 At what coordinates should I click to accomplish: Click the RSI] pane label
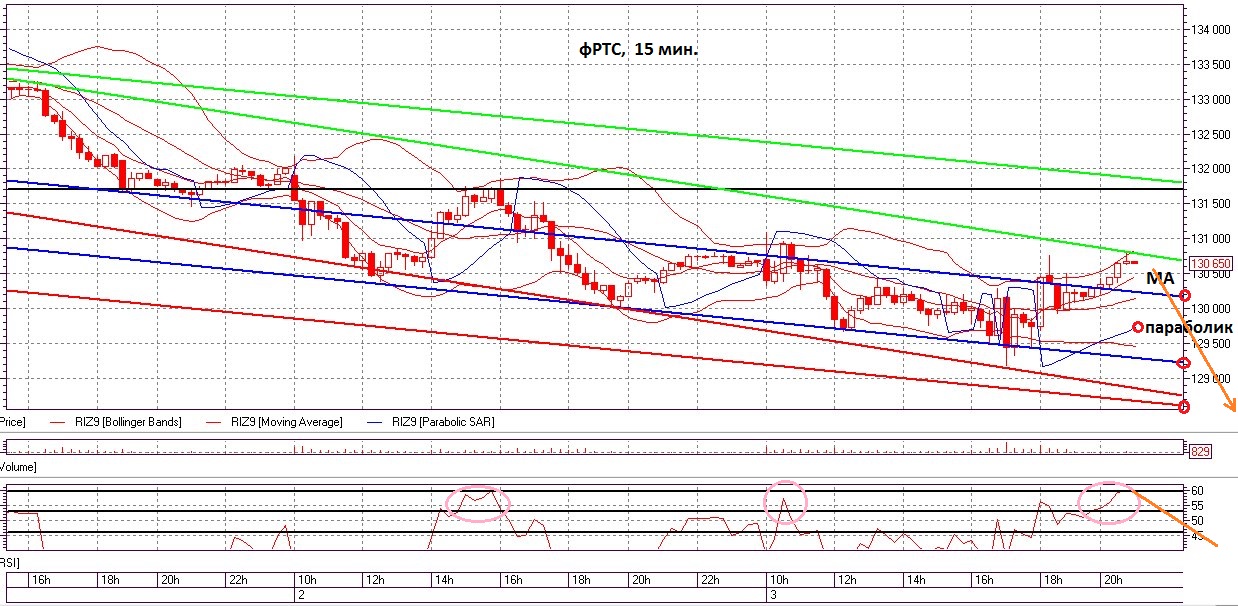[10, 564]
